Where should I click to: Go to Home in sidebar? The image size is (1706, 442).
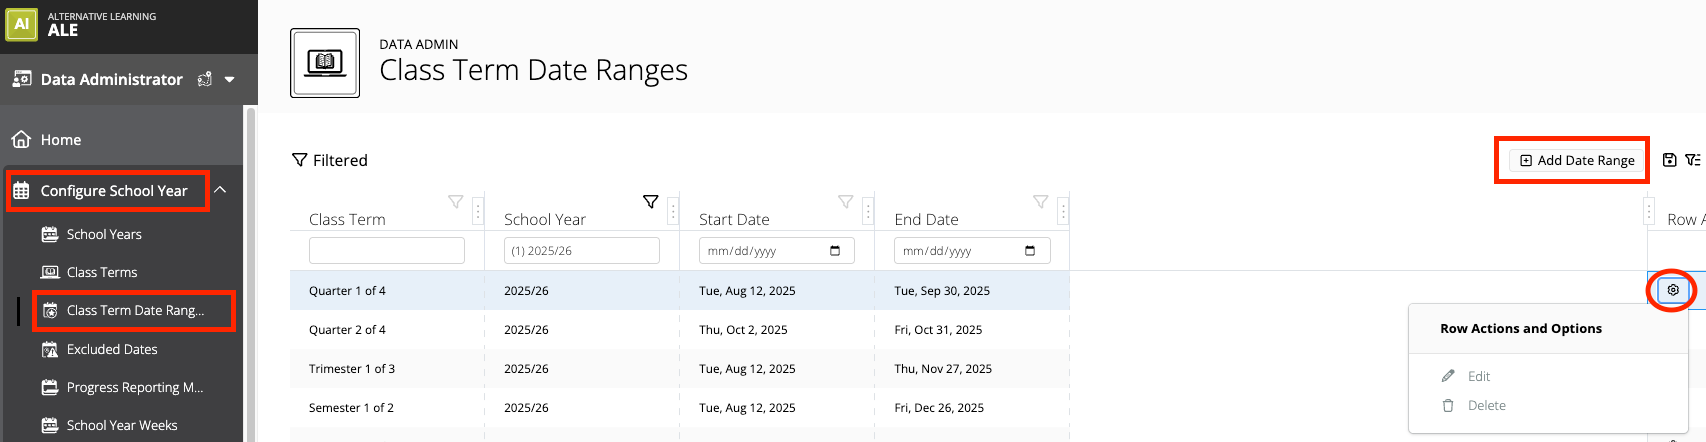(61, 140)
